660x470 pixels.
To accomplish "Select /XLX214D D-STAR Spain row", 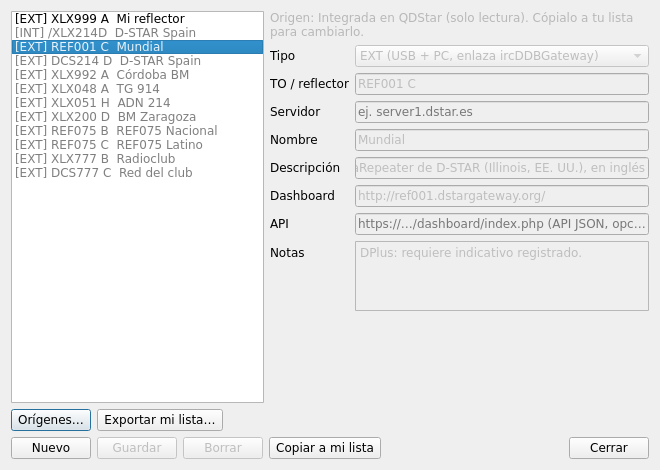I will (x=137, y=33).
